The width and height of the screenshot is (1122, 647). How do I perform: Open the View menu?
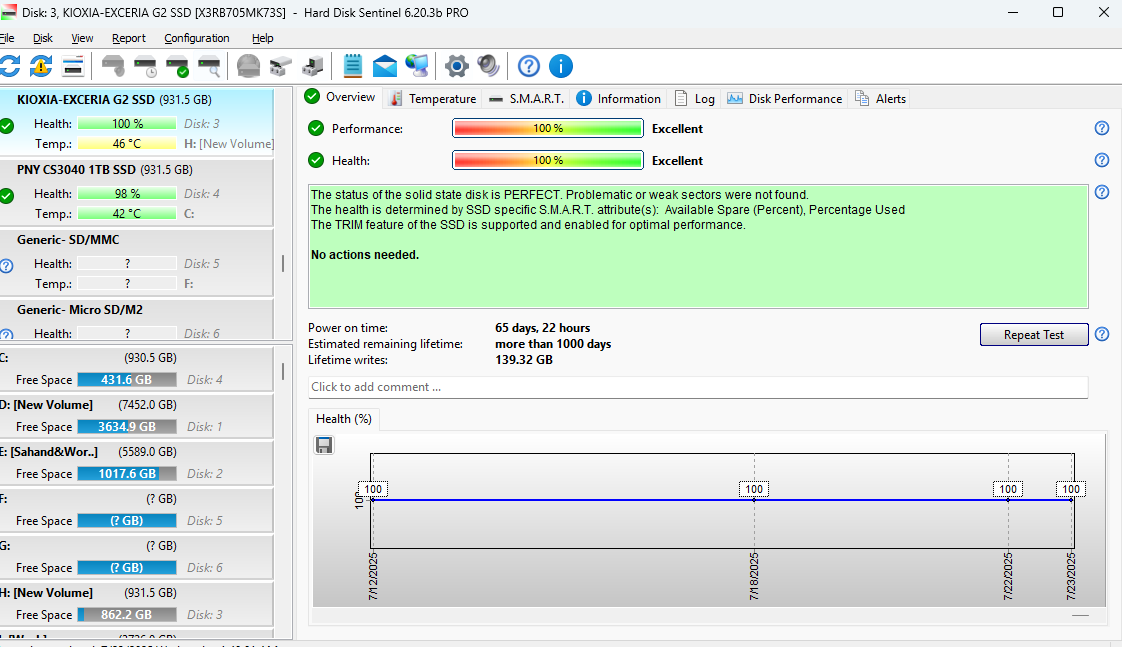point(82,38)
